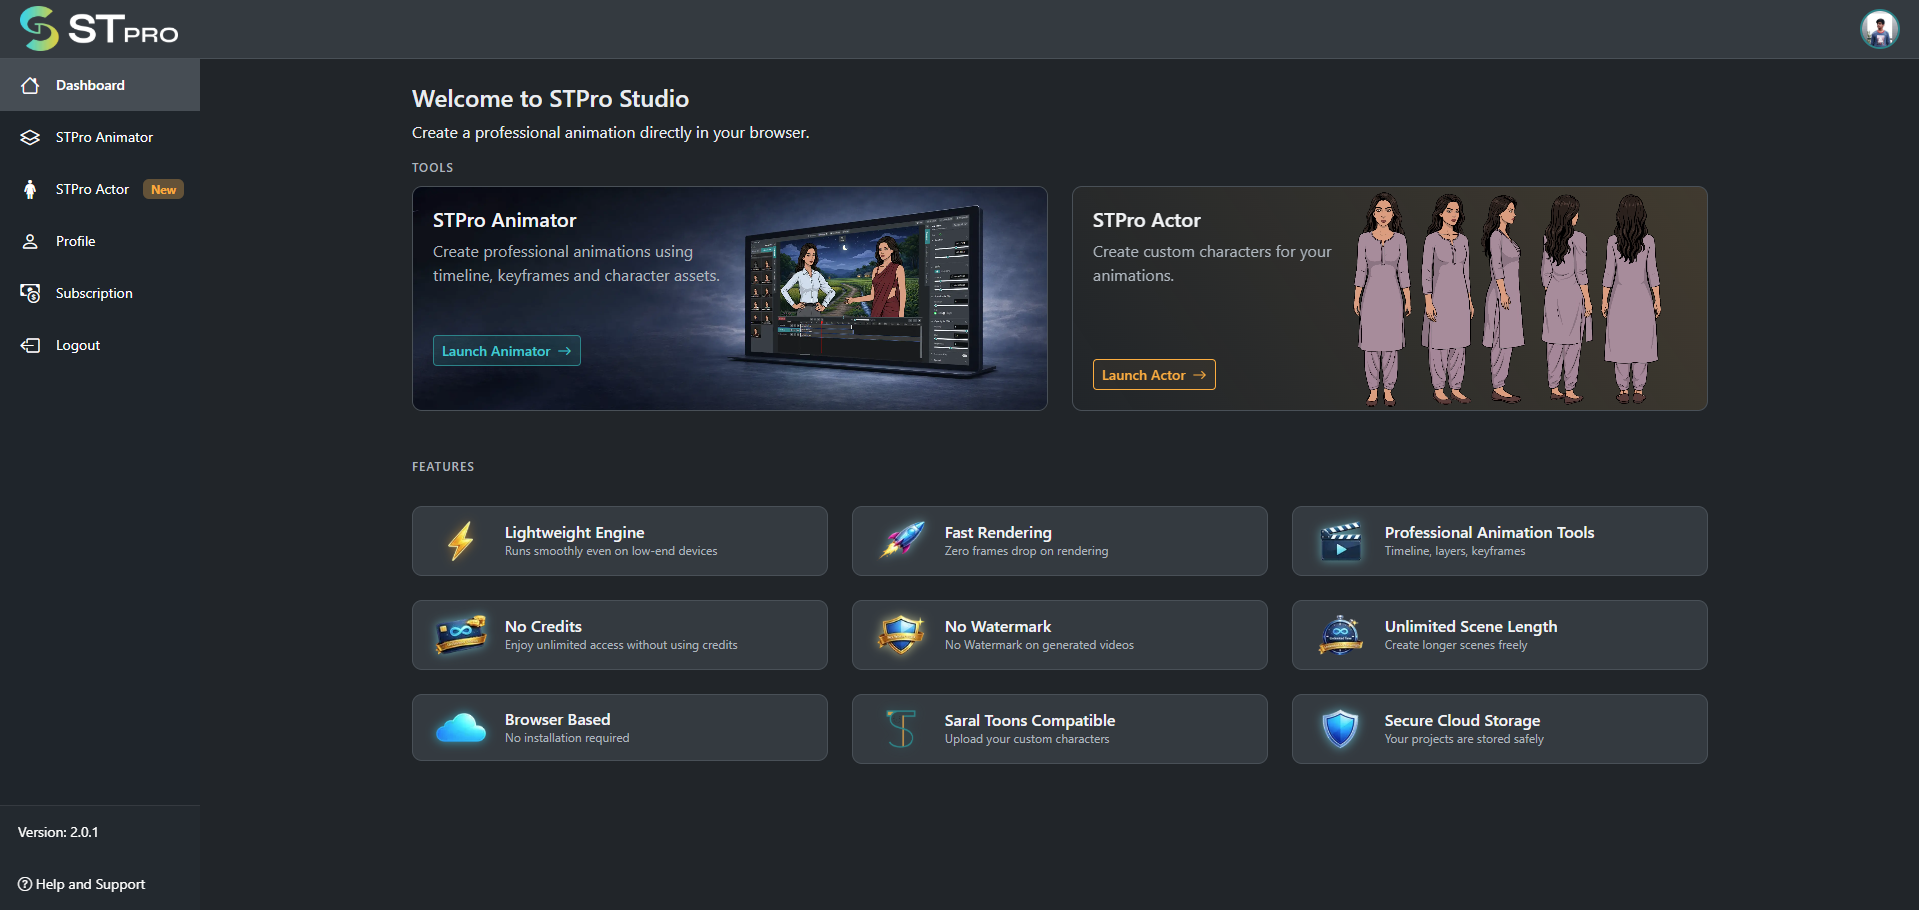Click the Fast Rendering rocket icon
Image resolution: width=1919 pixels, height=910 pixels.
[x=902, y=540]
